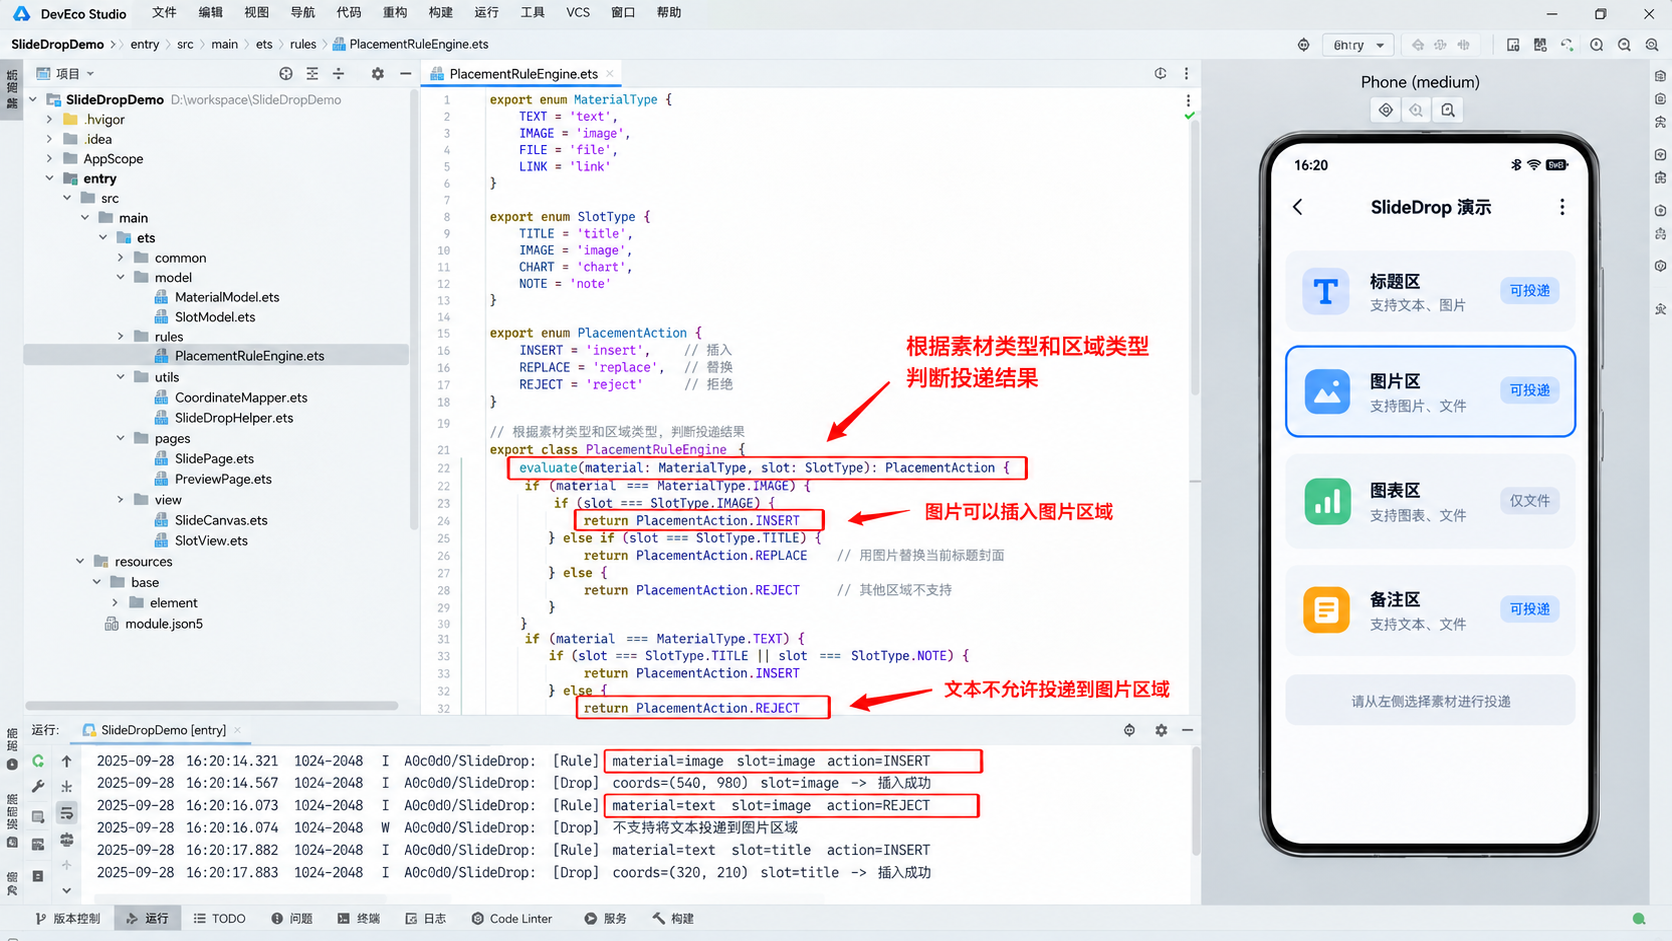Image resolution: width=1672 pixels, height=941 pixels.
Task: Toggle soft-wrap in the Run console toolbar
Action: [x=67, y=813]
